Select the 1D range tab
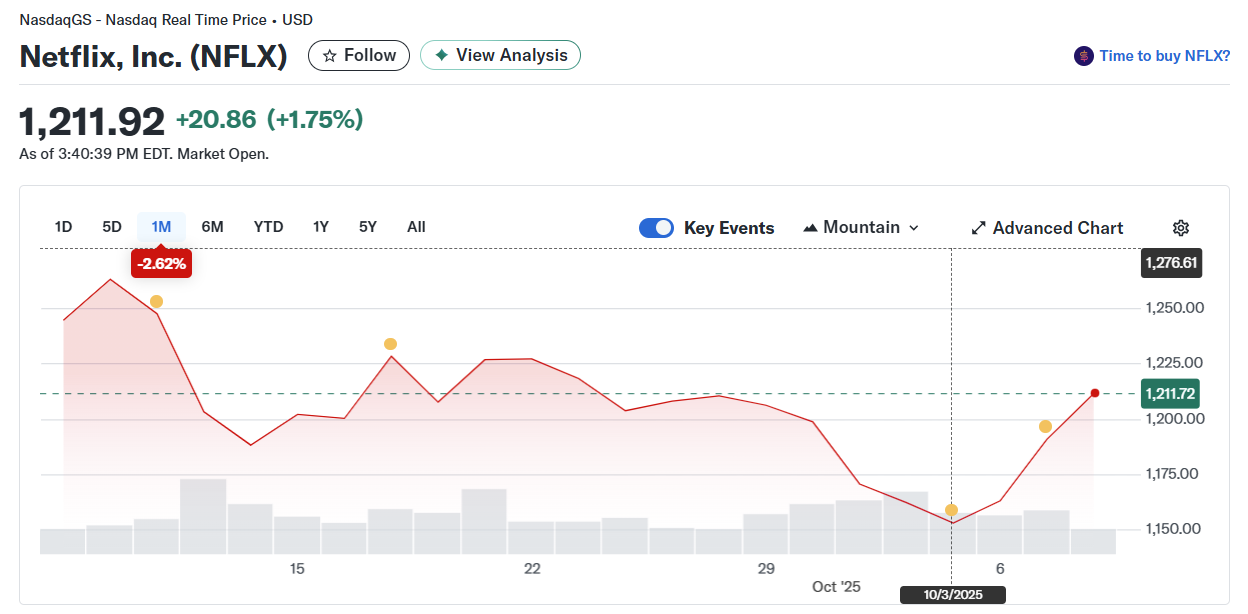Screen dimensions: 1248x614 (63, 227)
